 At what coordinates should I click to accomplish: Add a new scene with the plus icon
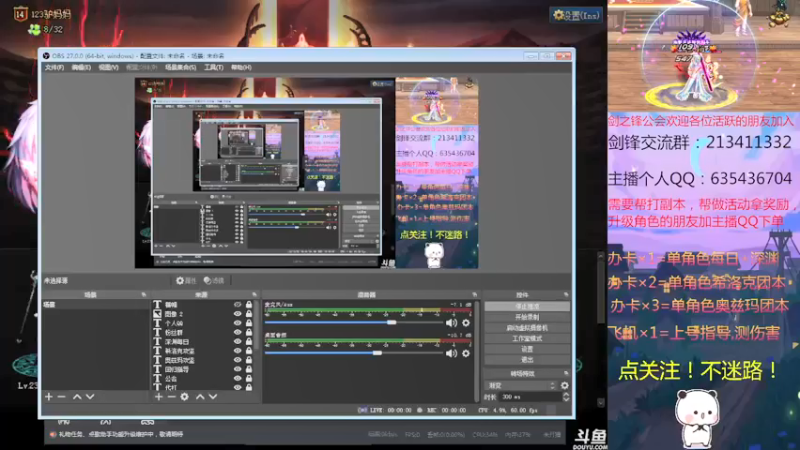49,396
